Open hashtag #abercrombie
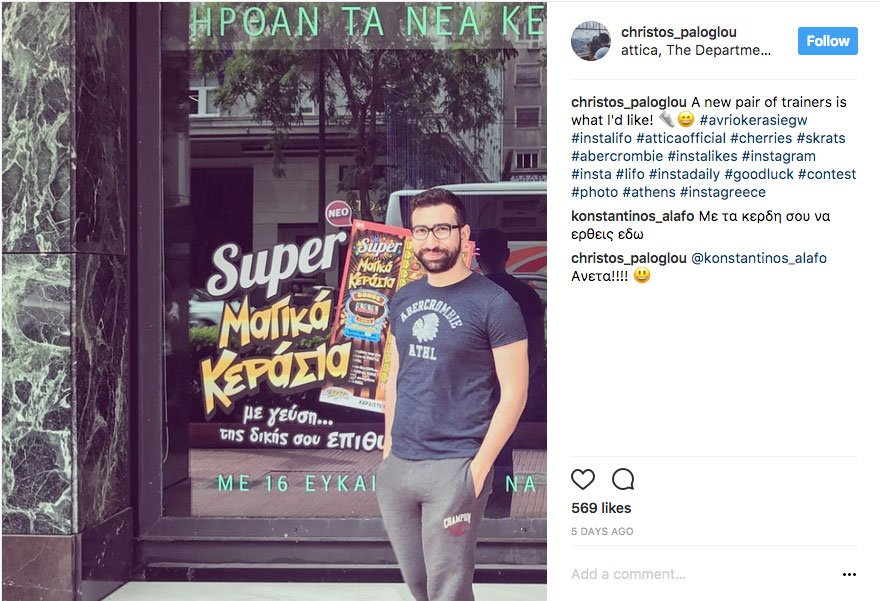Image resolution: width=880 pixels, height=601 pixels. [x=617, y=156]
